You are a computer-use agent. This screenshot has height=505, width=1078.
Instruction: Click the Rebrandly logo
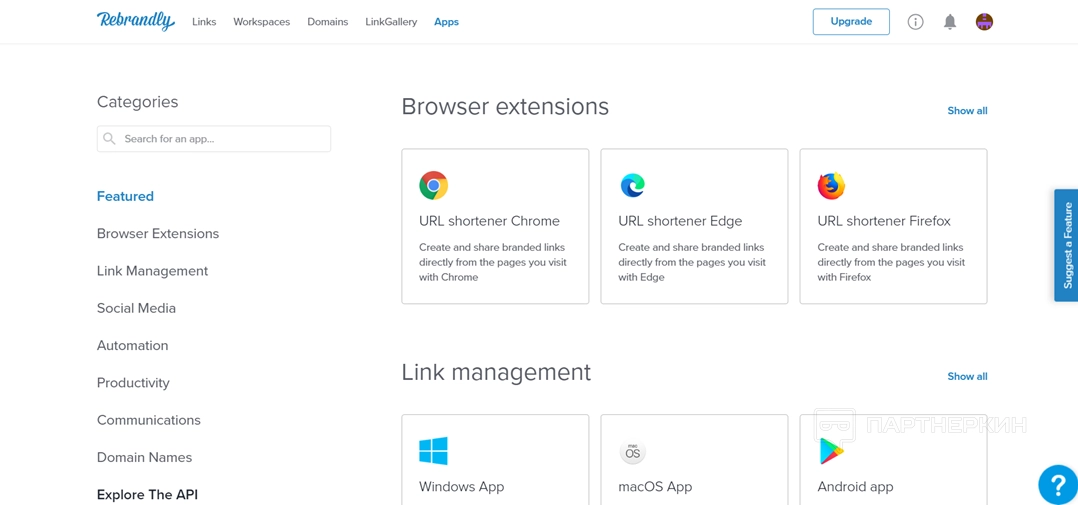(x=135, y=21)
